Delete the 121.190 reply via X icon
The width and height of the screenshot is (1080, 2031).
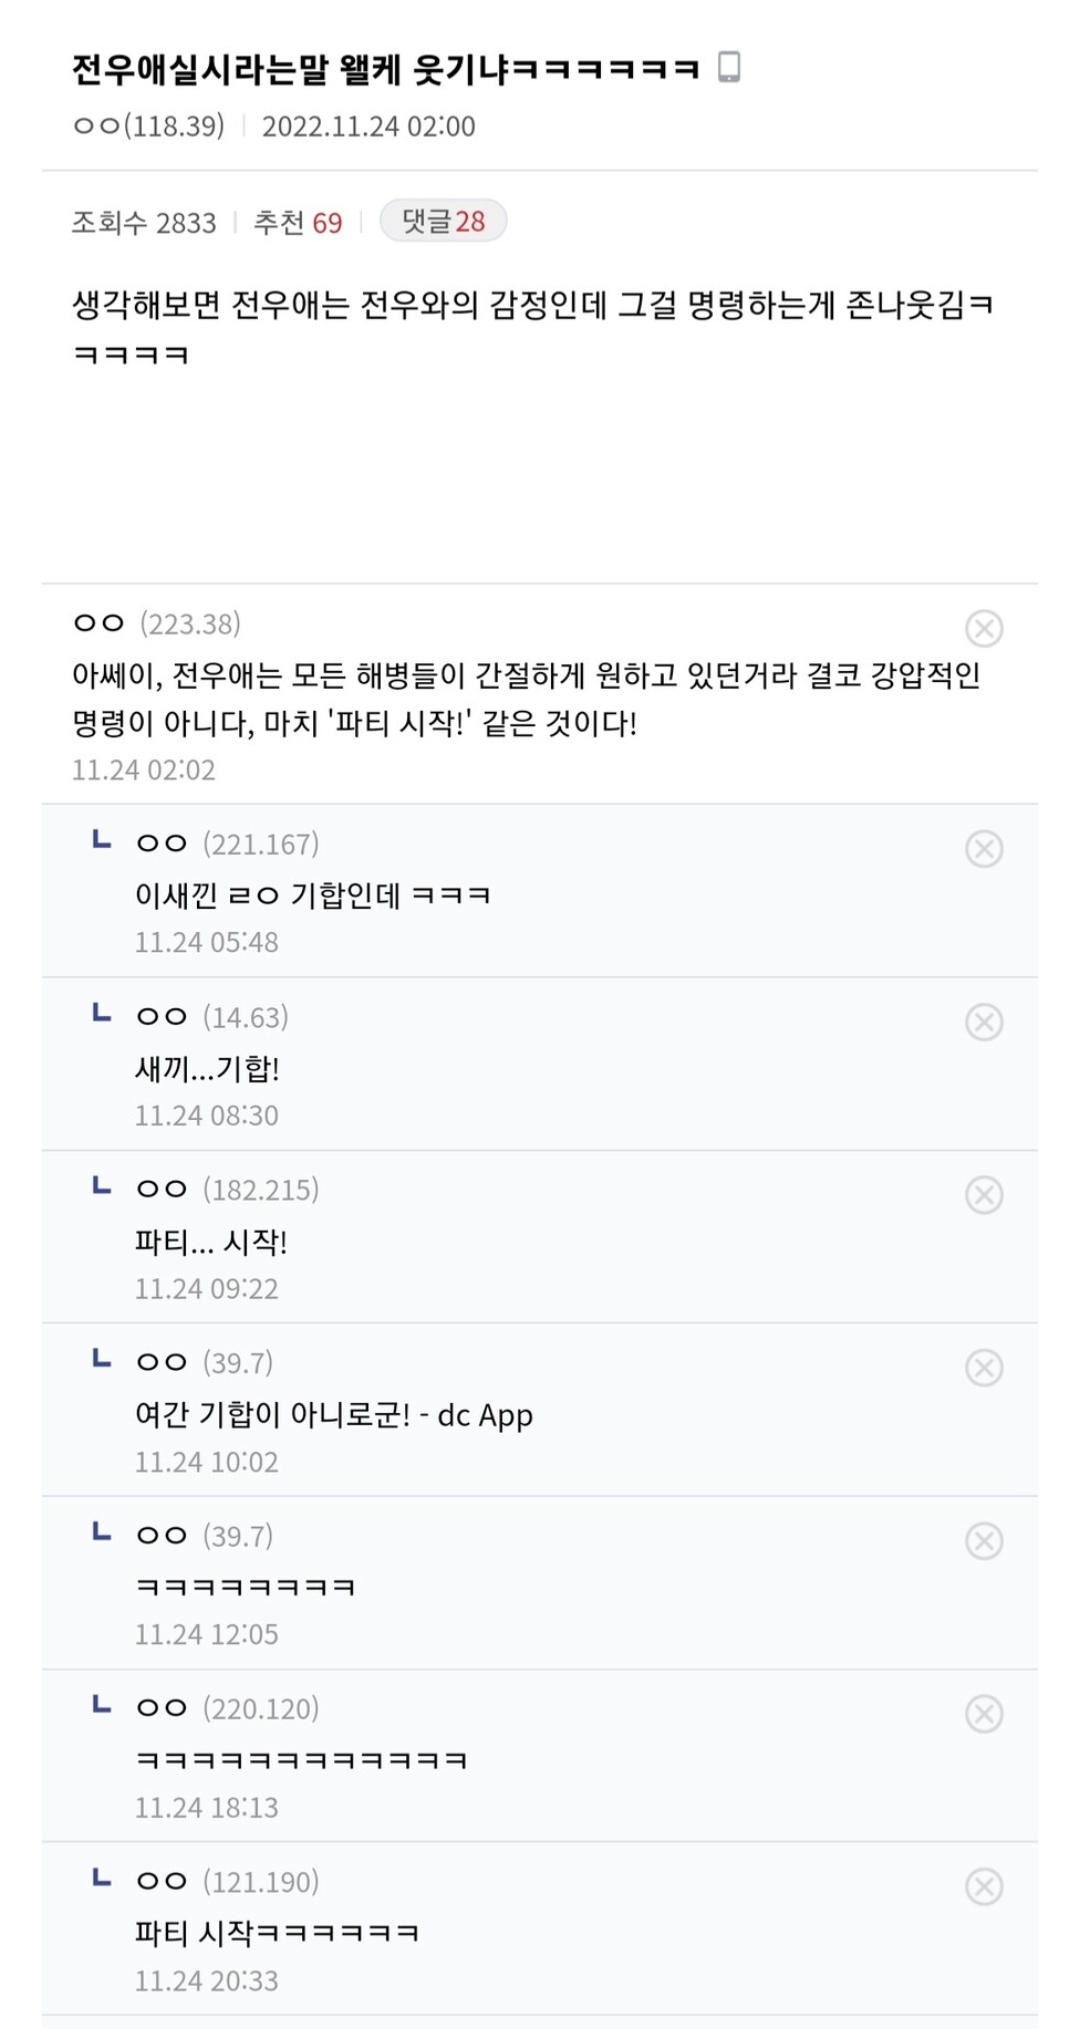coord(984,1887)
